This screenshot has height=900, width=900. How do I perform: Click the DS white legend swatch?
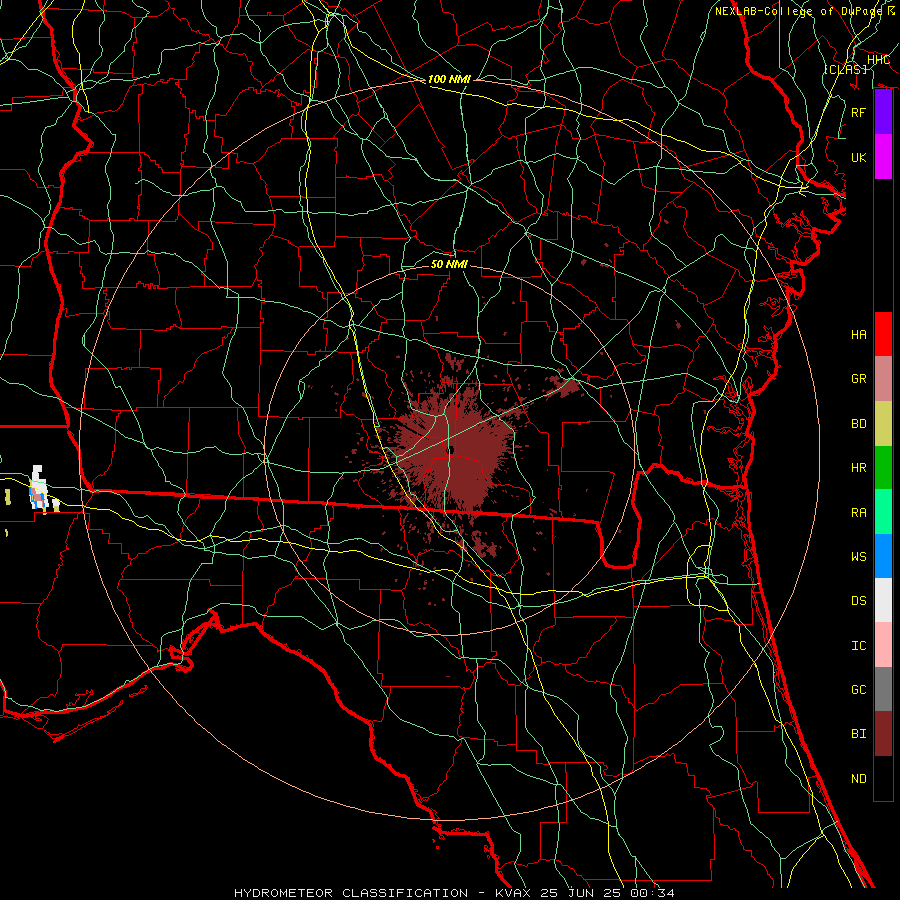pos(883,600)
